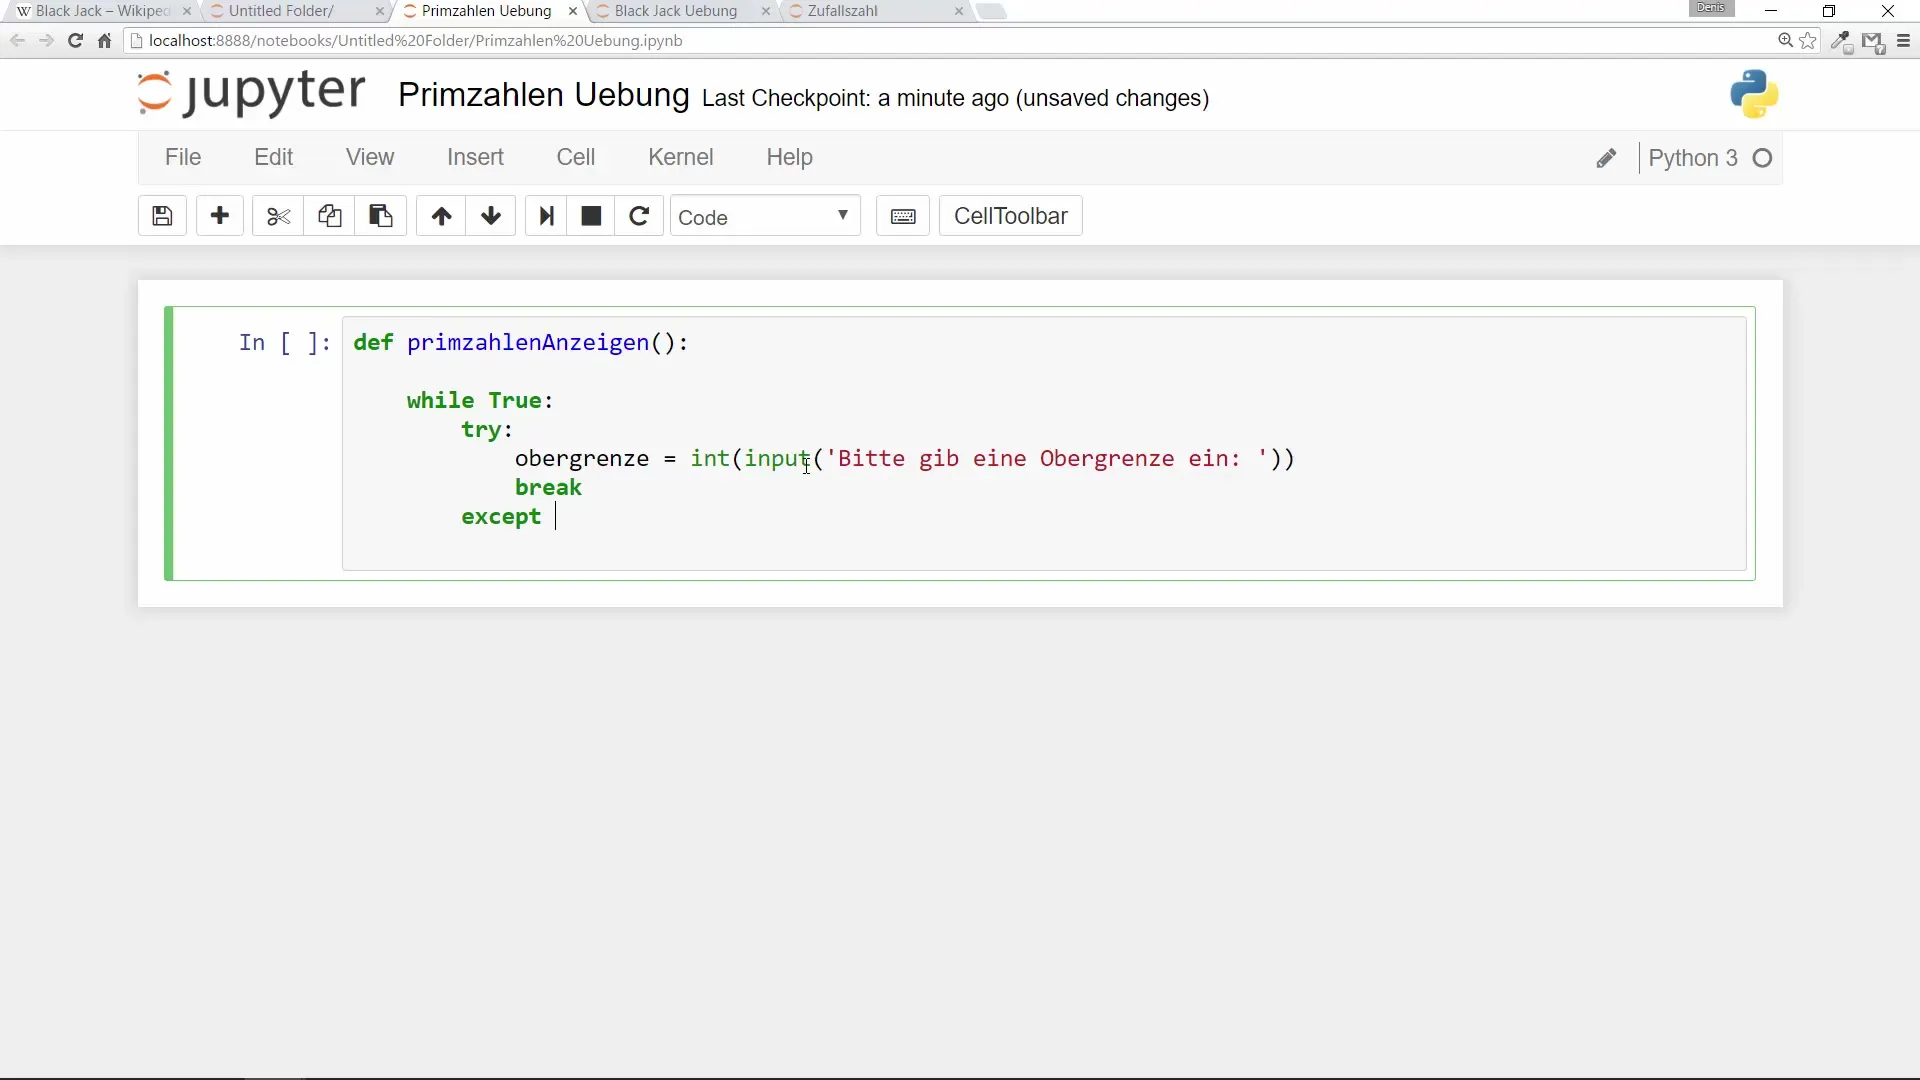Viewport: 1920px width, 1080px height.
Task: Copy selected cell icon
Action: point(329,216)
